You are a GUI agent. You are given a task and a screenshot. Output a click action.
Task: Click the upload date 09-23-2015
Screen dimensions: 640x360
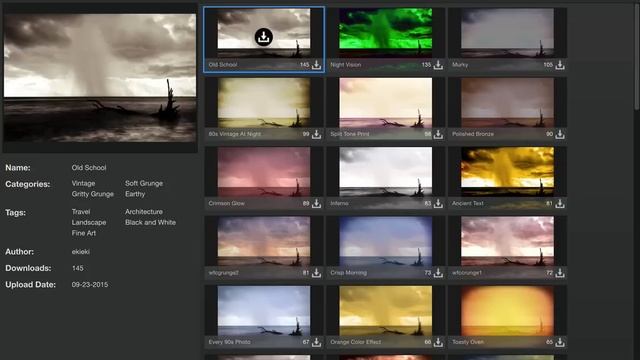coord(90,284)
